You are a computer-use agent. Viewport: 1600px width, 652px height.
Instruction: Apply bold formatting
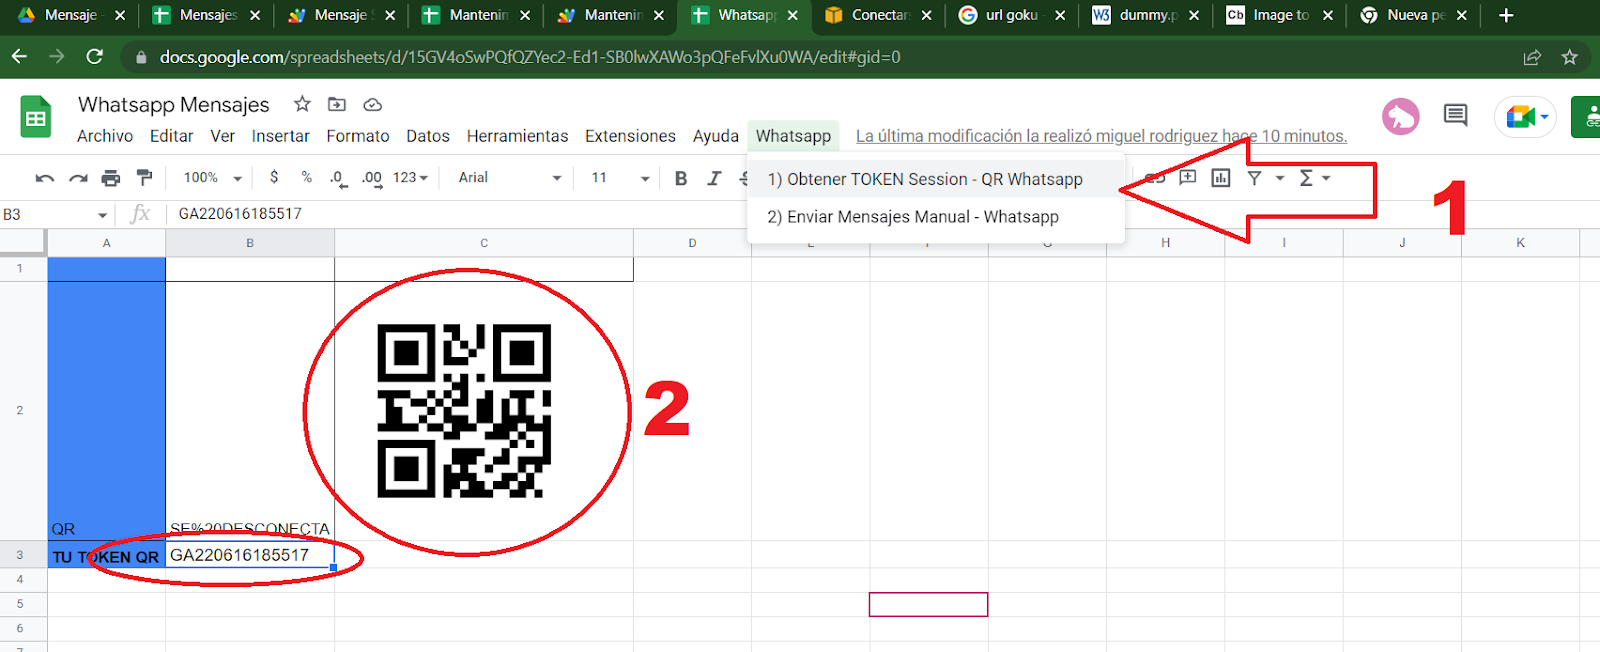(681, 178)
